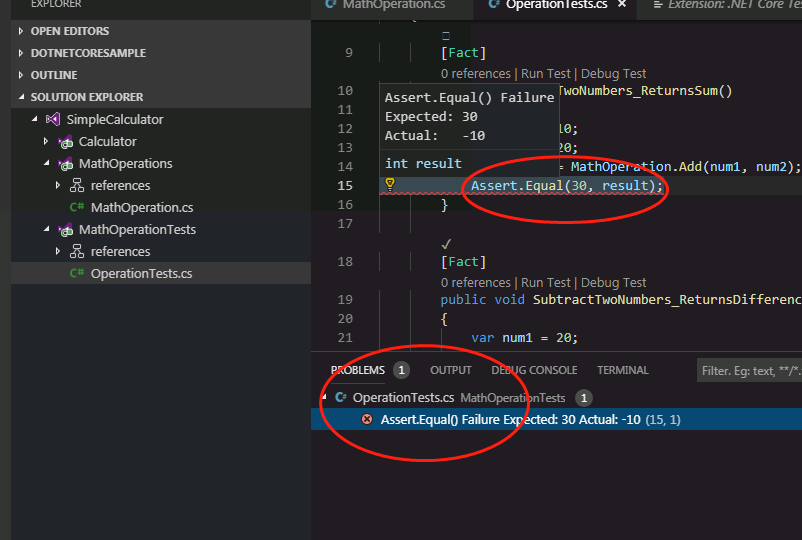The width and height of the screenshot is (802, 540).
Task: Click the SubtractTwoNumbers_ReturnsDifference method name
Action: click(x=667, y=299)
